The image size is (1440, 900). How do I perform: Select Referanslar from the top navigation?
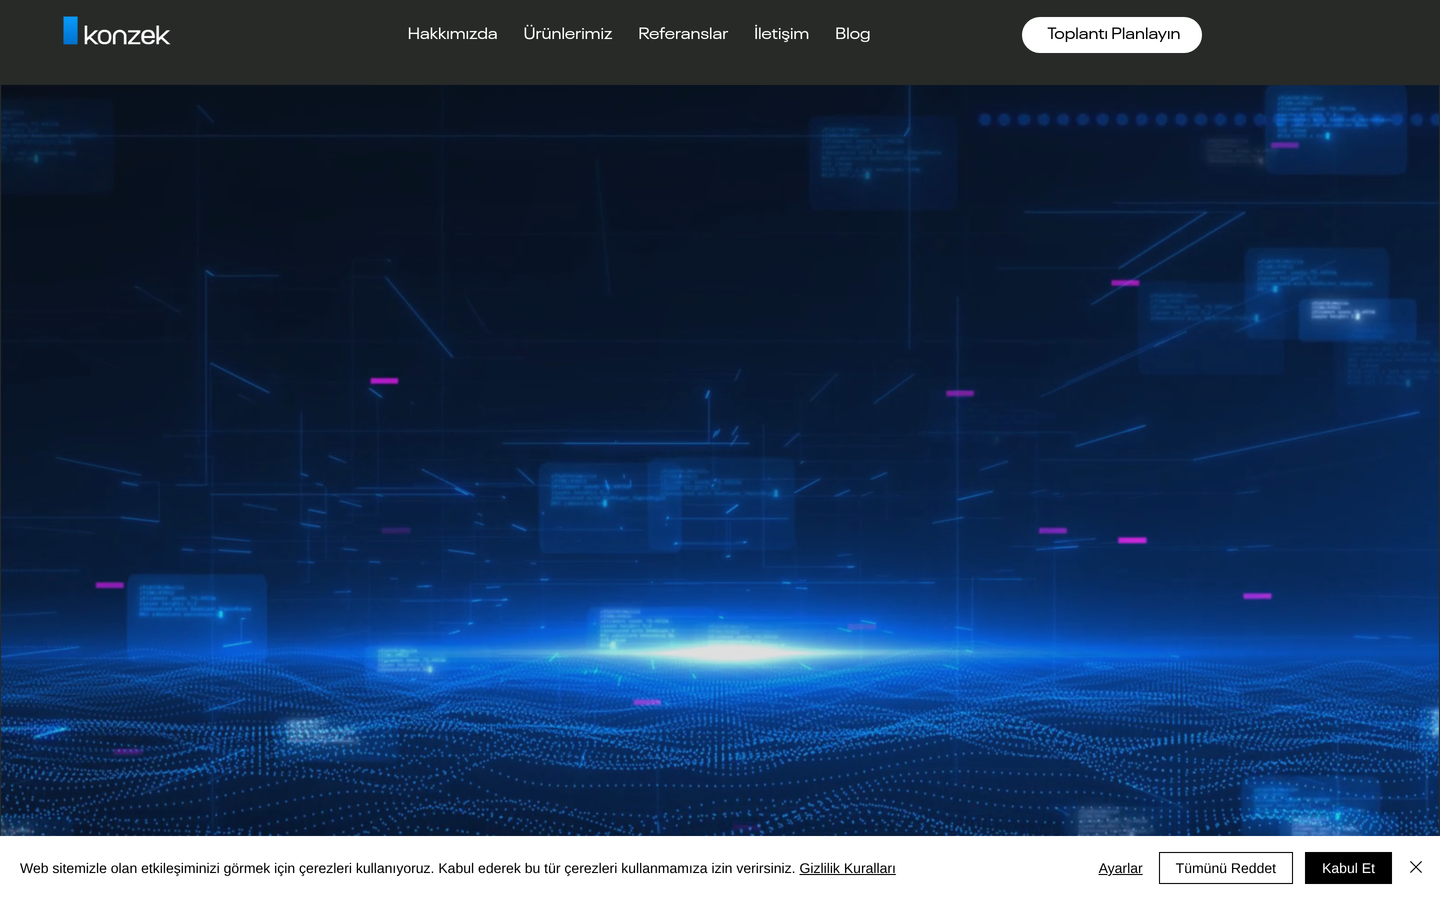pyautogui.click(x=683, y=34)
